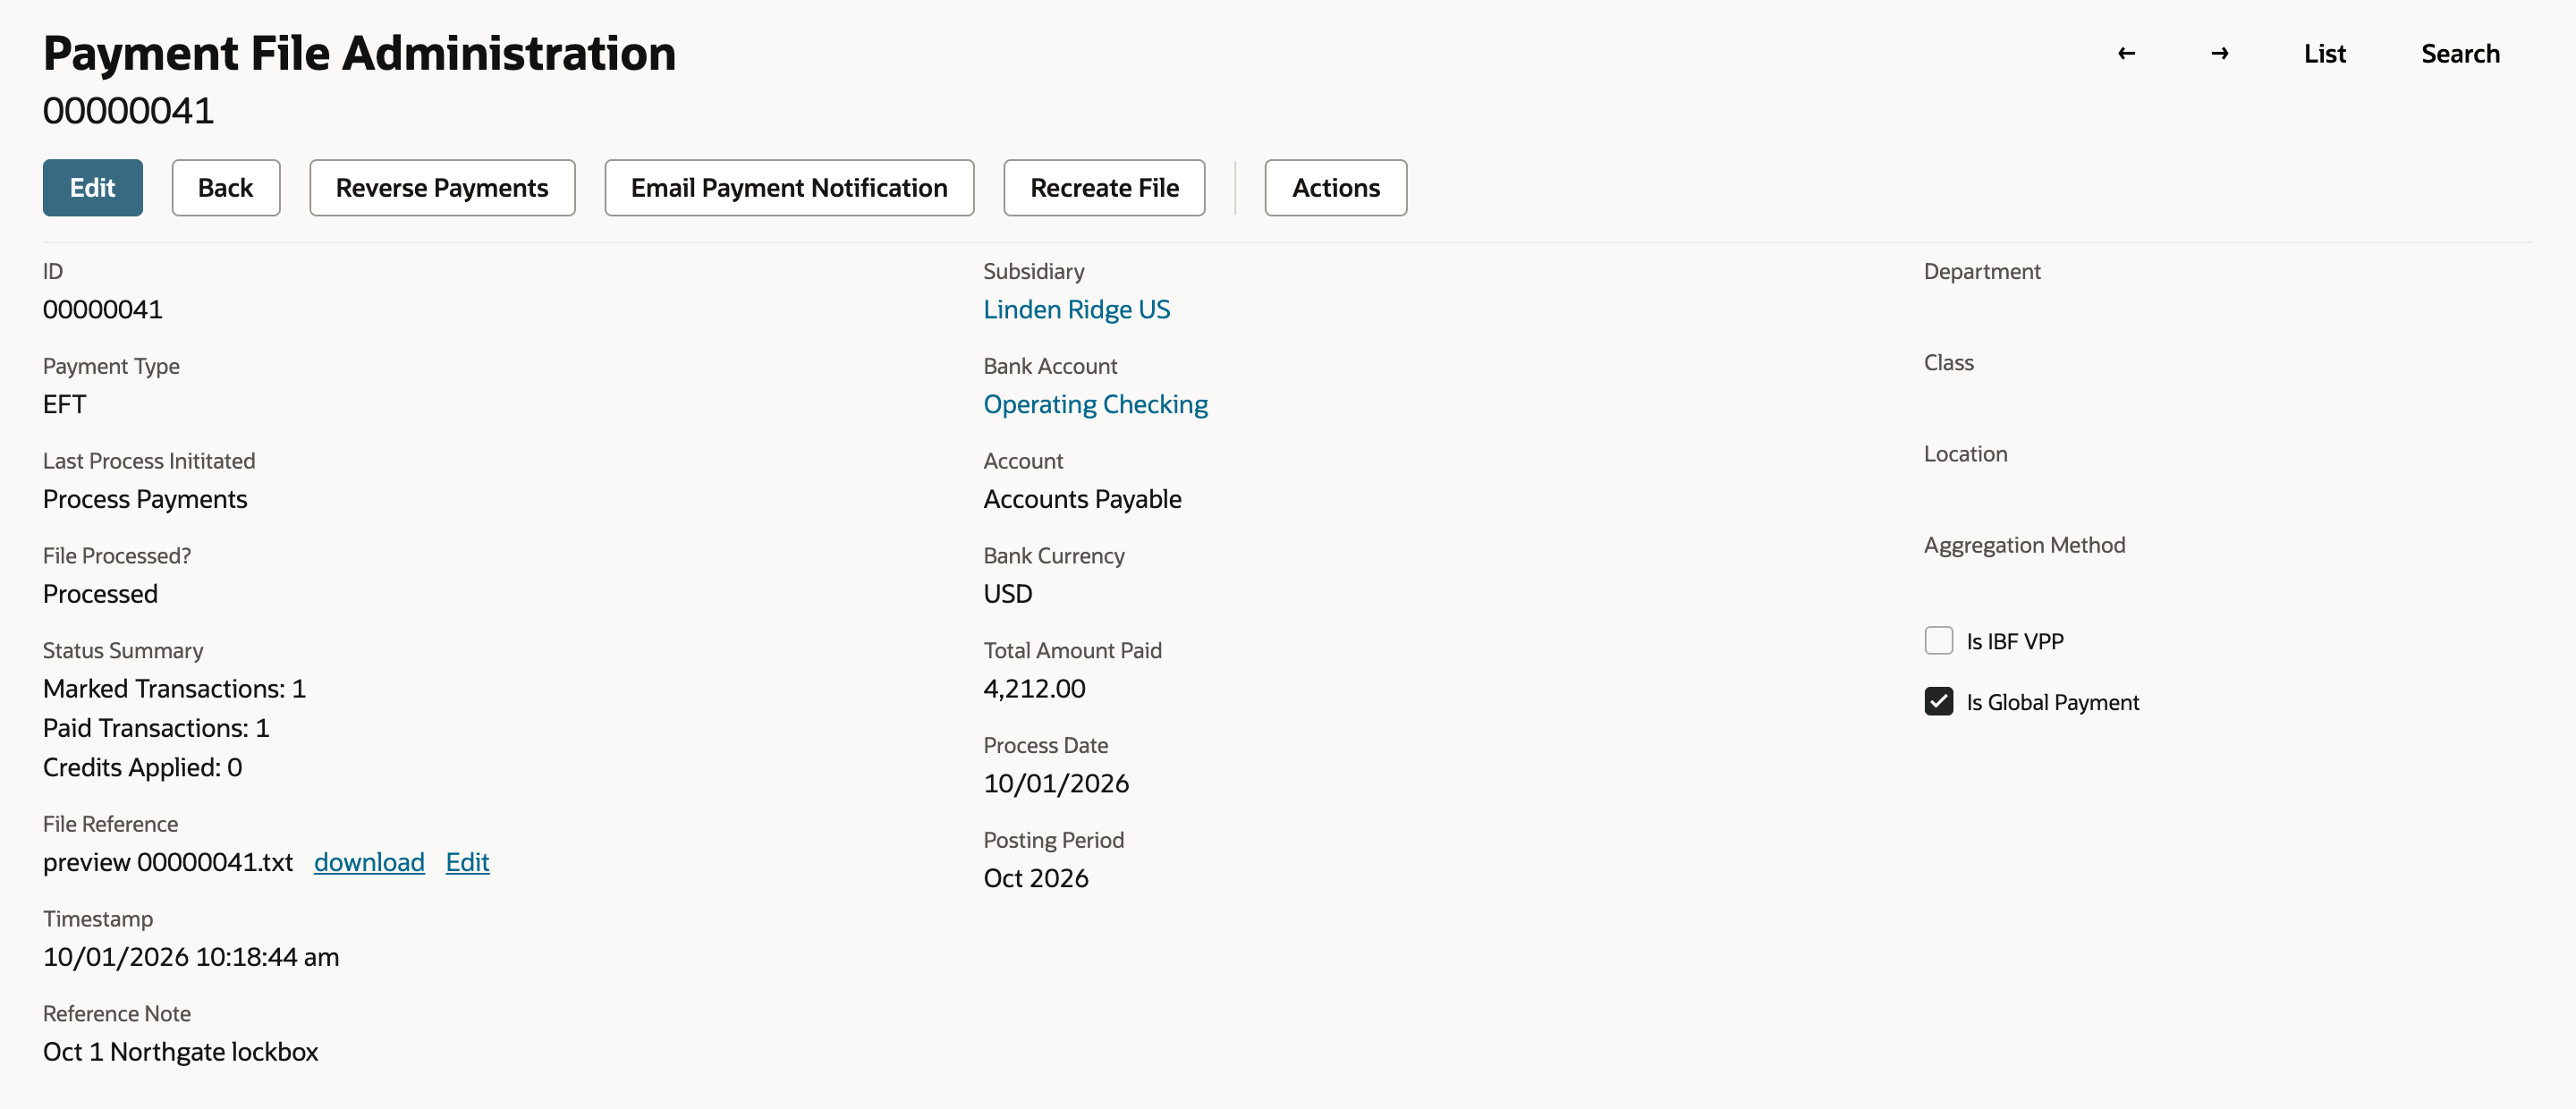
Task: Click the Location label
Action: pos(1965,454)
